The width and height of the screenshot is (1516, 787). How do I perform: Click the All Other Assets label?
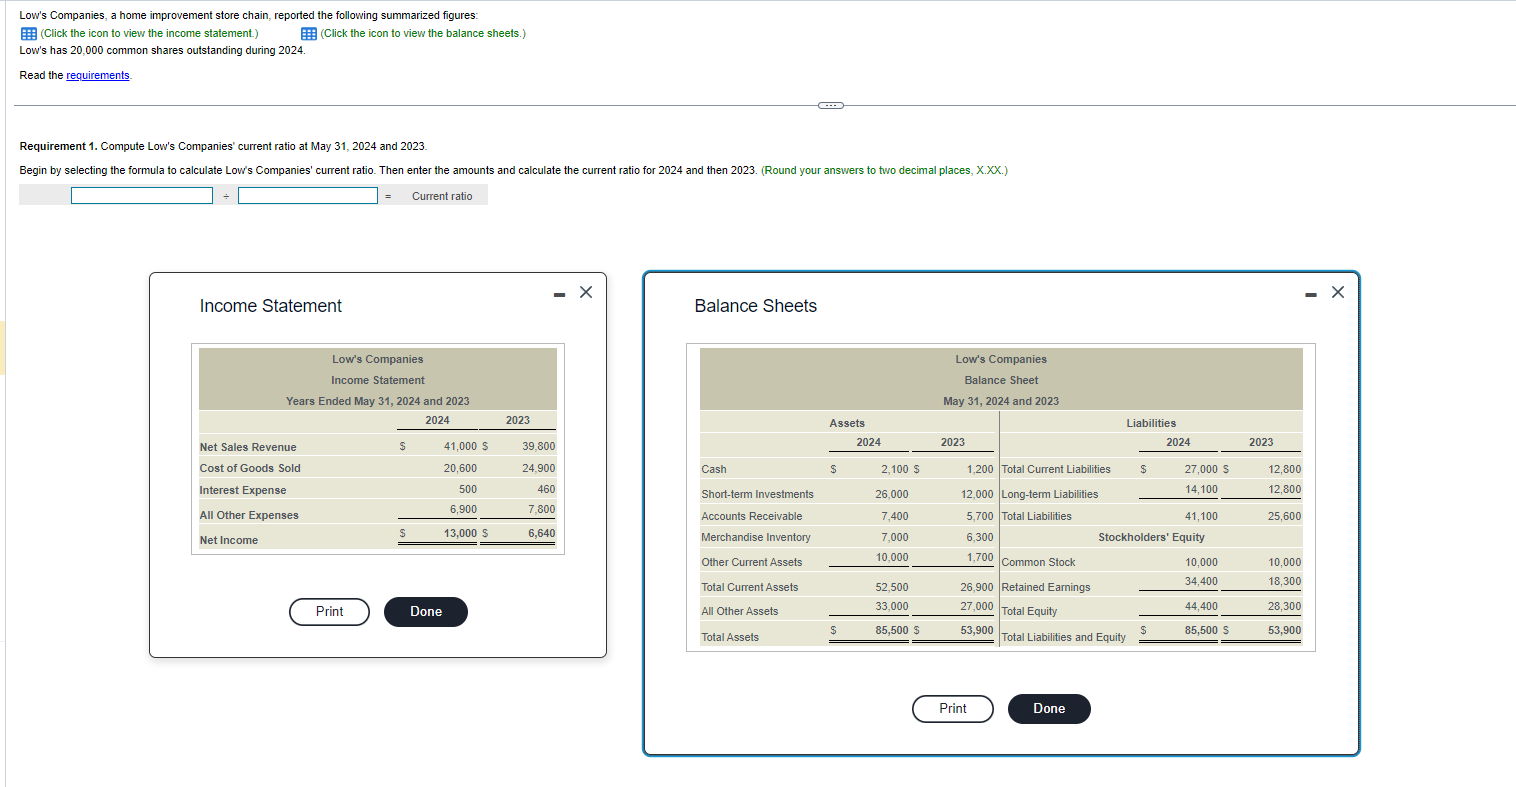(x=739, y=611)
